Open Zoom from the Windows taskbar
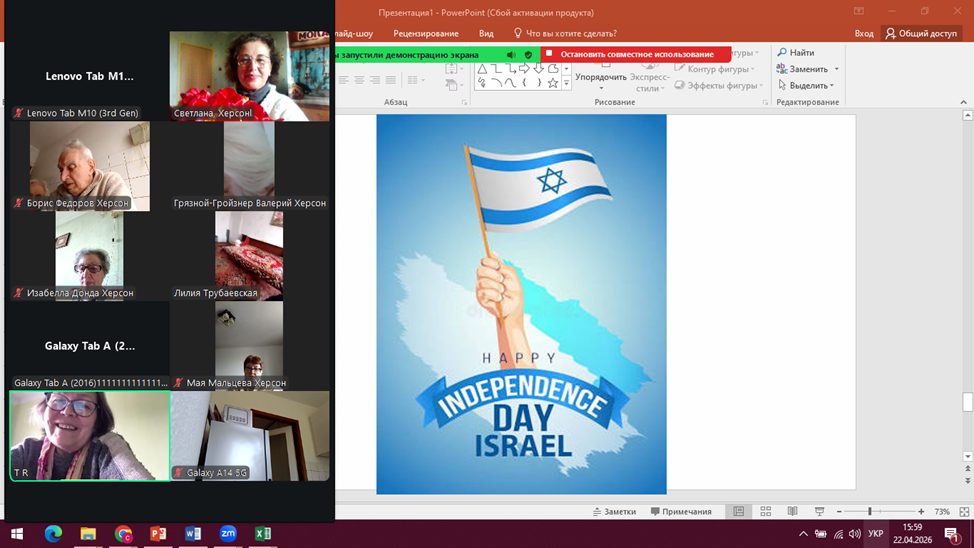Image resolution: width=974 pixels, height=548 pixels. [x=228, y=534]
